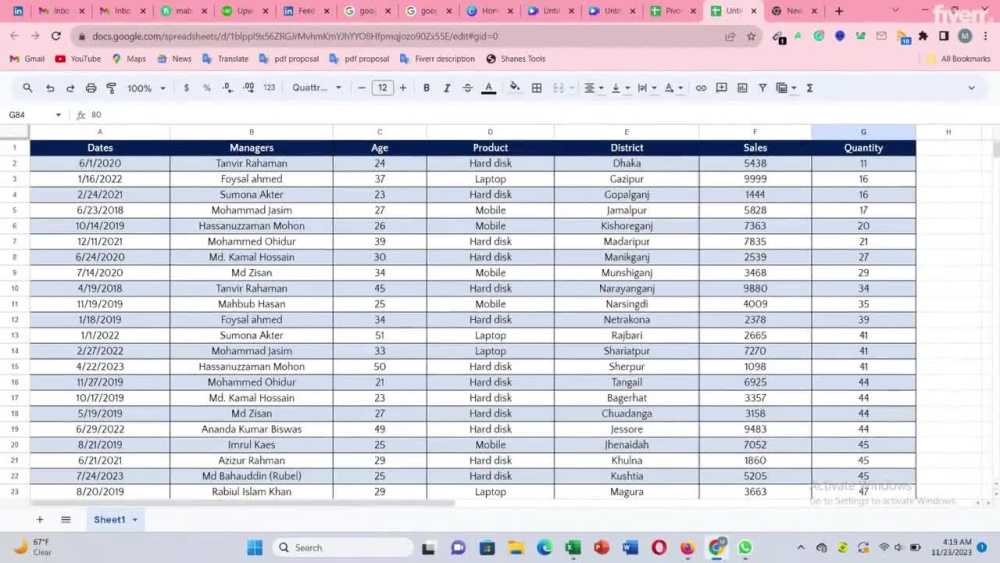Screen dimensions: 1000x563
Task: Switch to the Upwork browser tab
Action: point(244,11)
